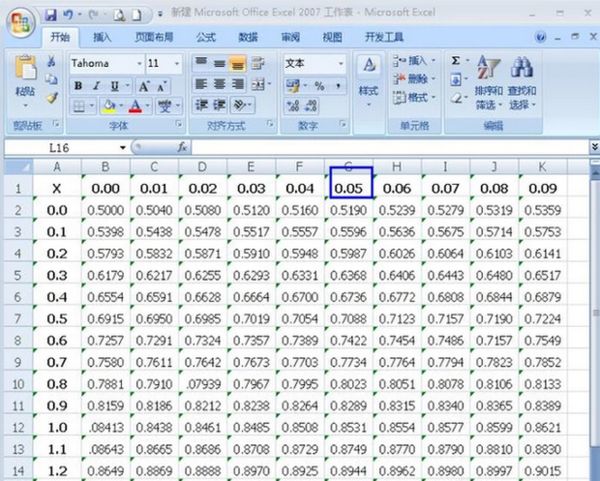Increase font size with large A
Image resolution: width=600 pixels, height=481 pixels.
point(143,86)
